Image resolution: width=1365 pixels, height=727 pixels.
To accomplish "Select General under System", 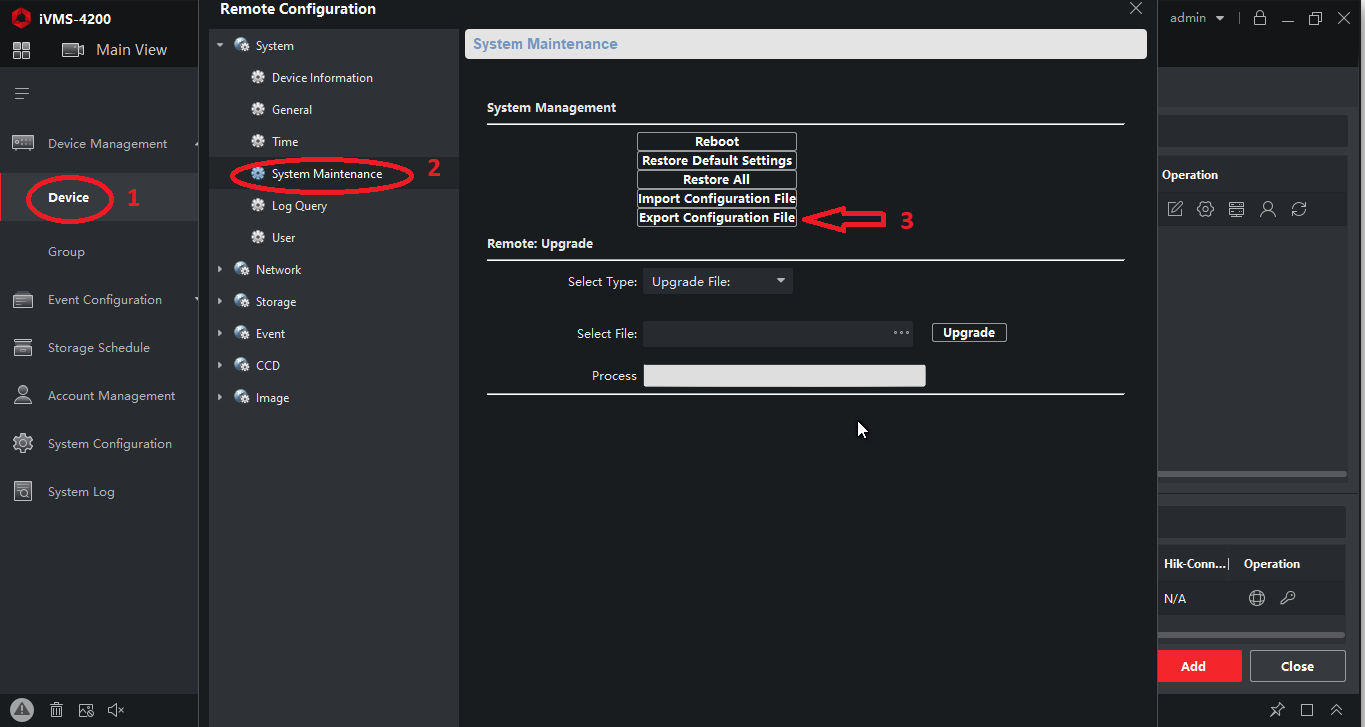I will click(292, 110).
